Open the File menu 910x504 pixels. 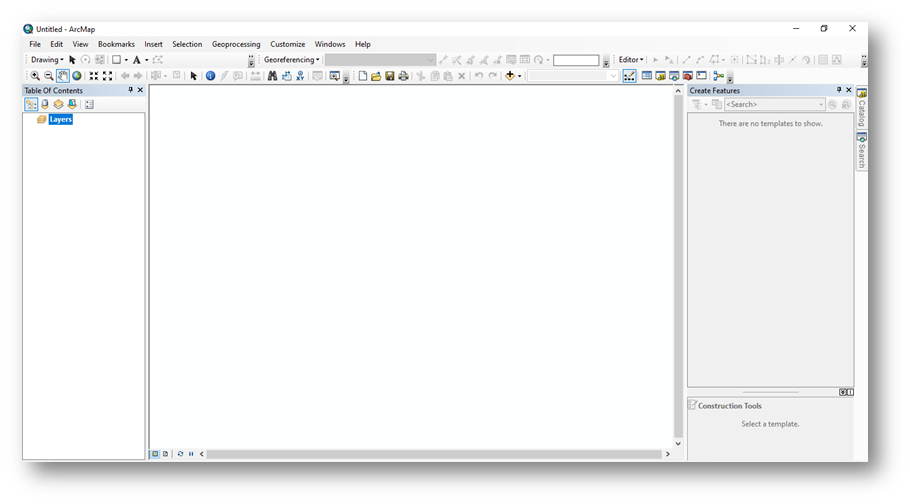[x=35, y=44]
